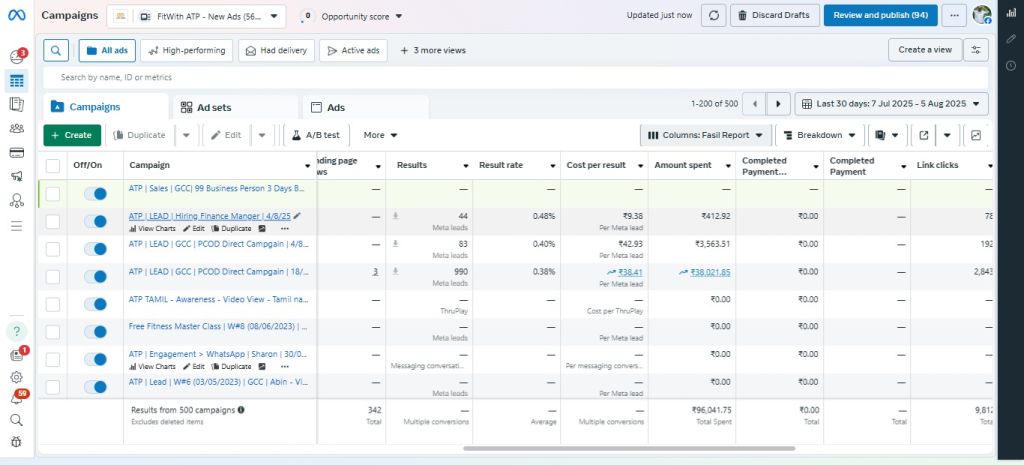Open Amount spent column header menu
Image resolution: width=1024 pixels, height=465 pixels.
tap(728, 166)
